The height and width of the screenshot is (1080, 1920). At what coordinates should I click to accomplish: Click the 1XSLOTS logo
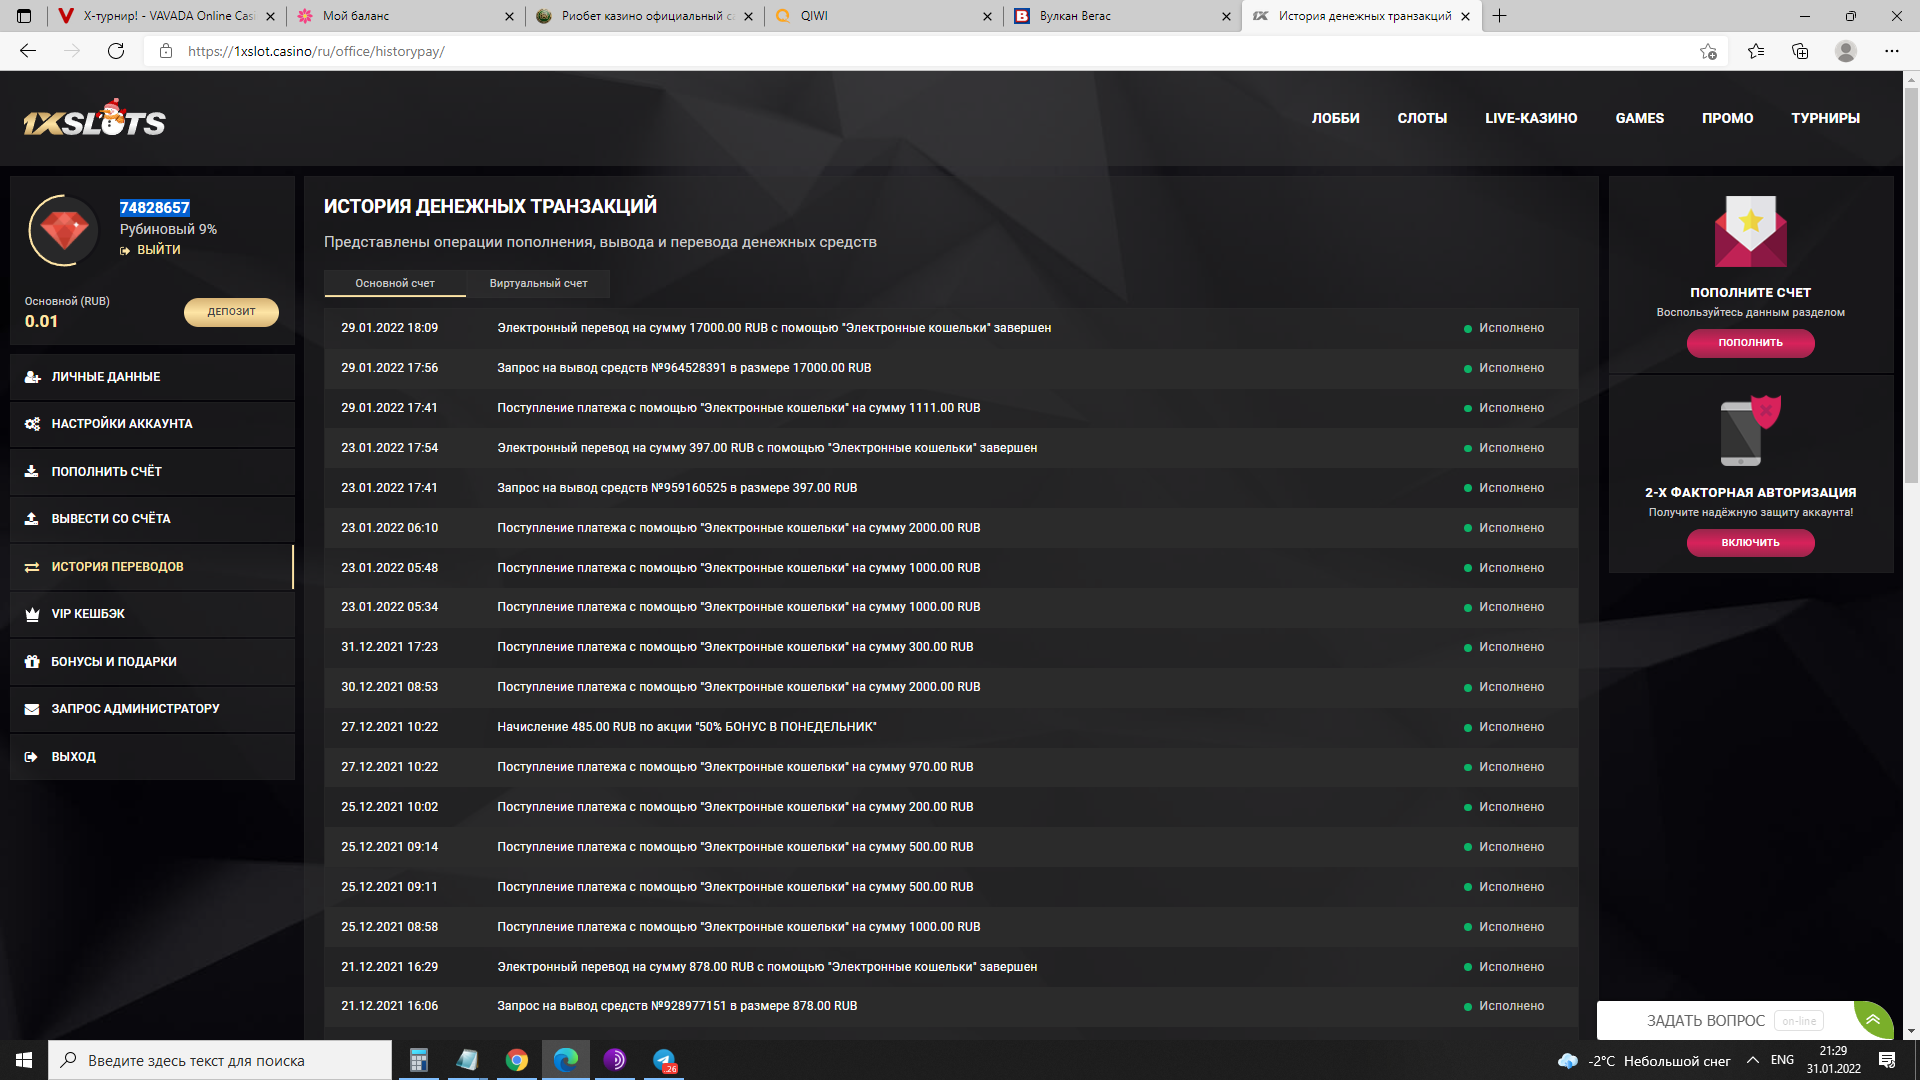pyautogui.click(x=95, y=120)
